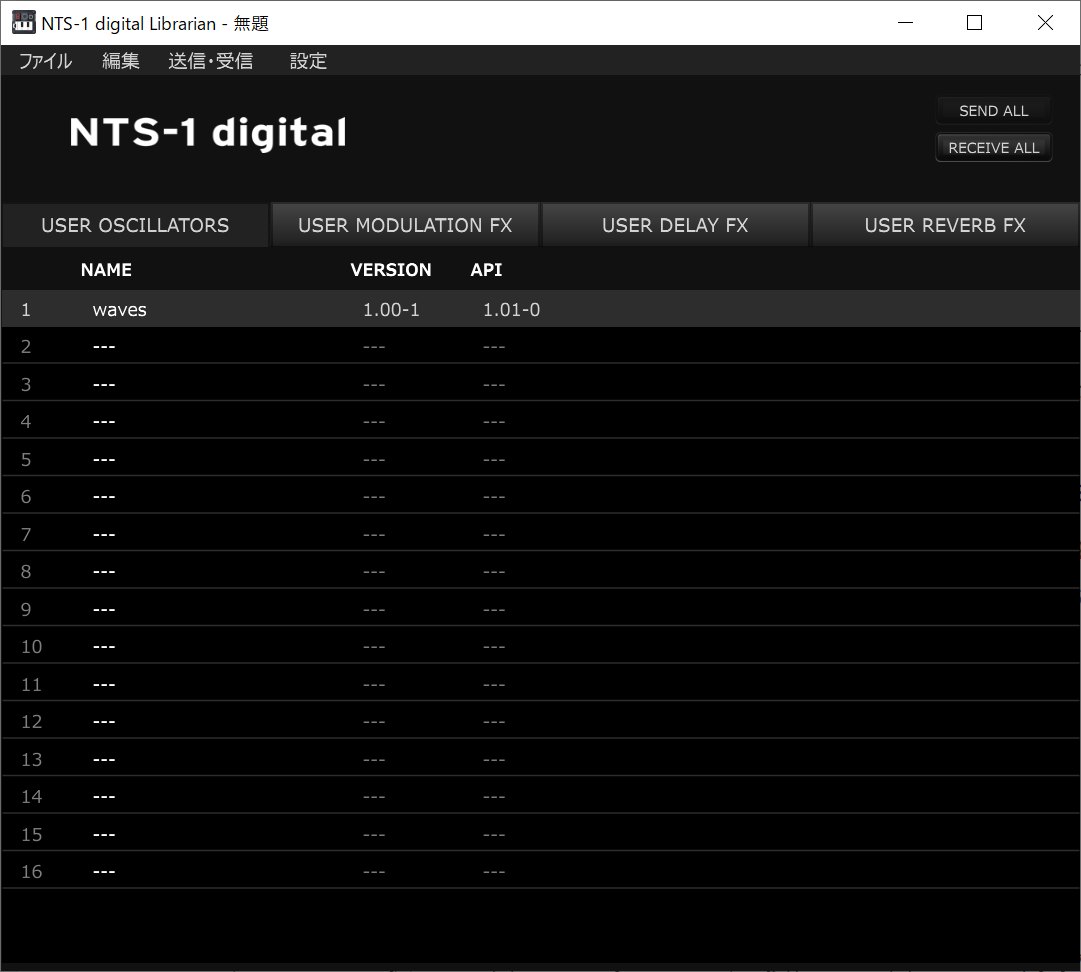Open the 送信・受信 menu
The image size is (1081, 972).
pyautogui.click(x=210, y=61)
